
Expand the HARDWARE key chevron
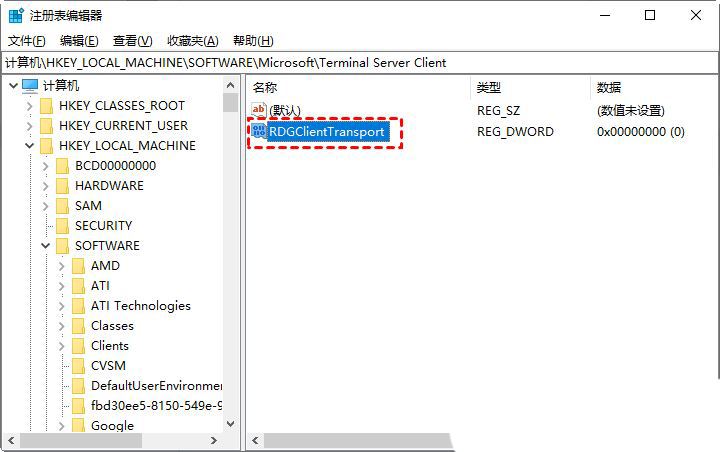pos(45,186)
